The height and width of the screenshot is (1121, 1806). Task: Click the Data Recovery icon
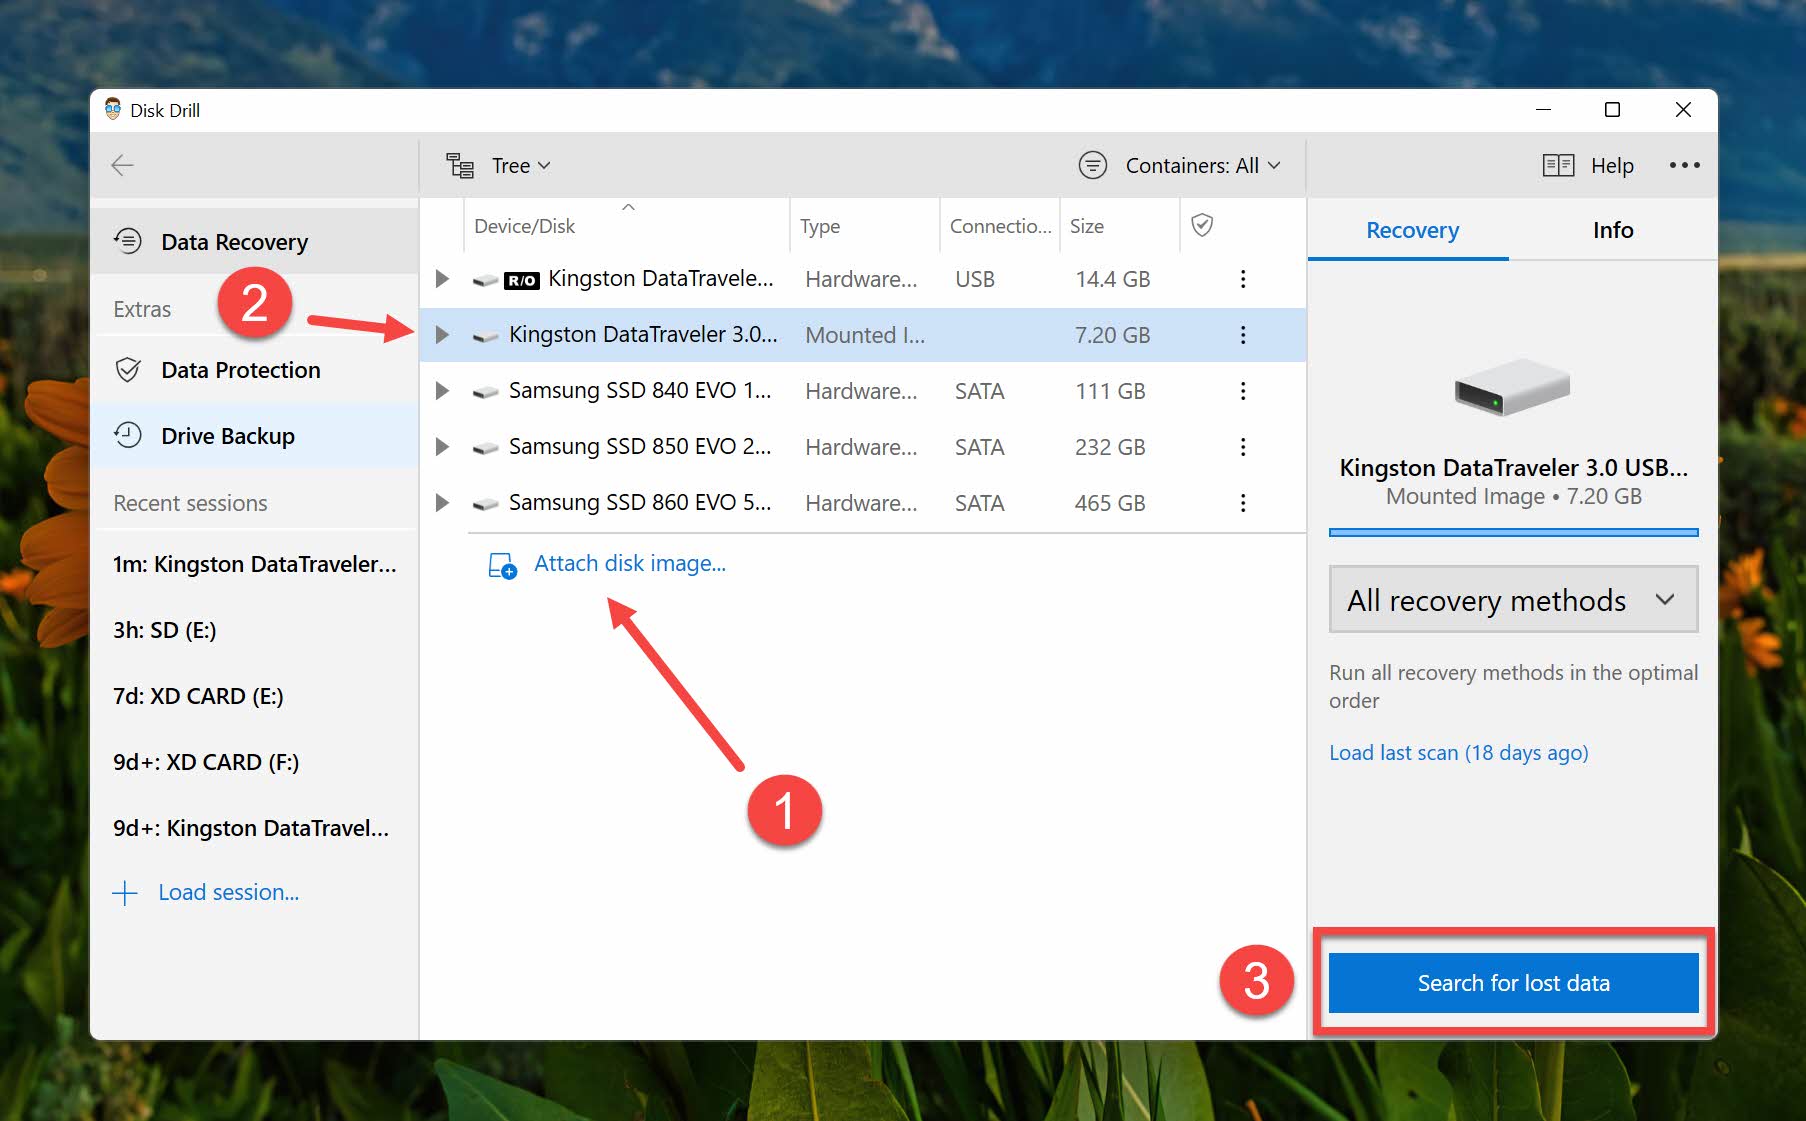point(128,241)
